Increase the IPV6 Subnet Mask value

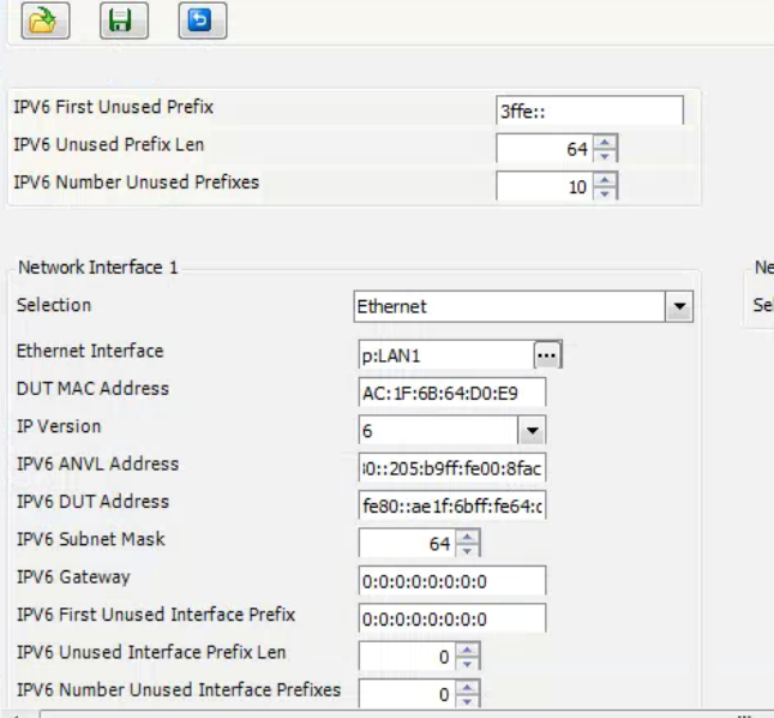pyautogui.click(x=465, y=536)
